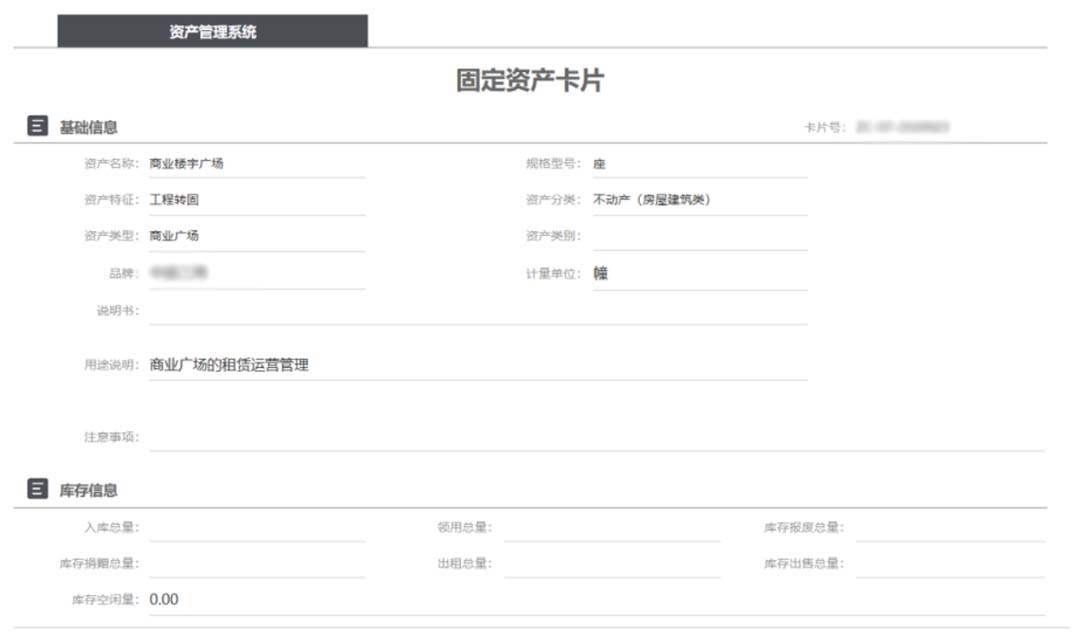
Task: Click the 入库总量 label
Action: click(x=112, y=528)
